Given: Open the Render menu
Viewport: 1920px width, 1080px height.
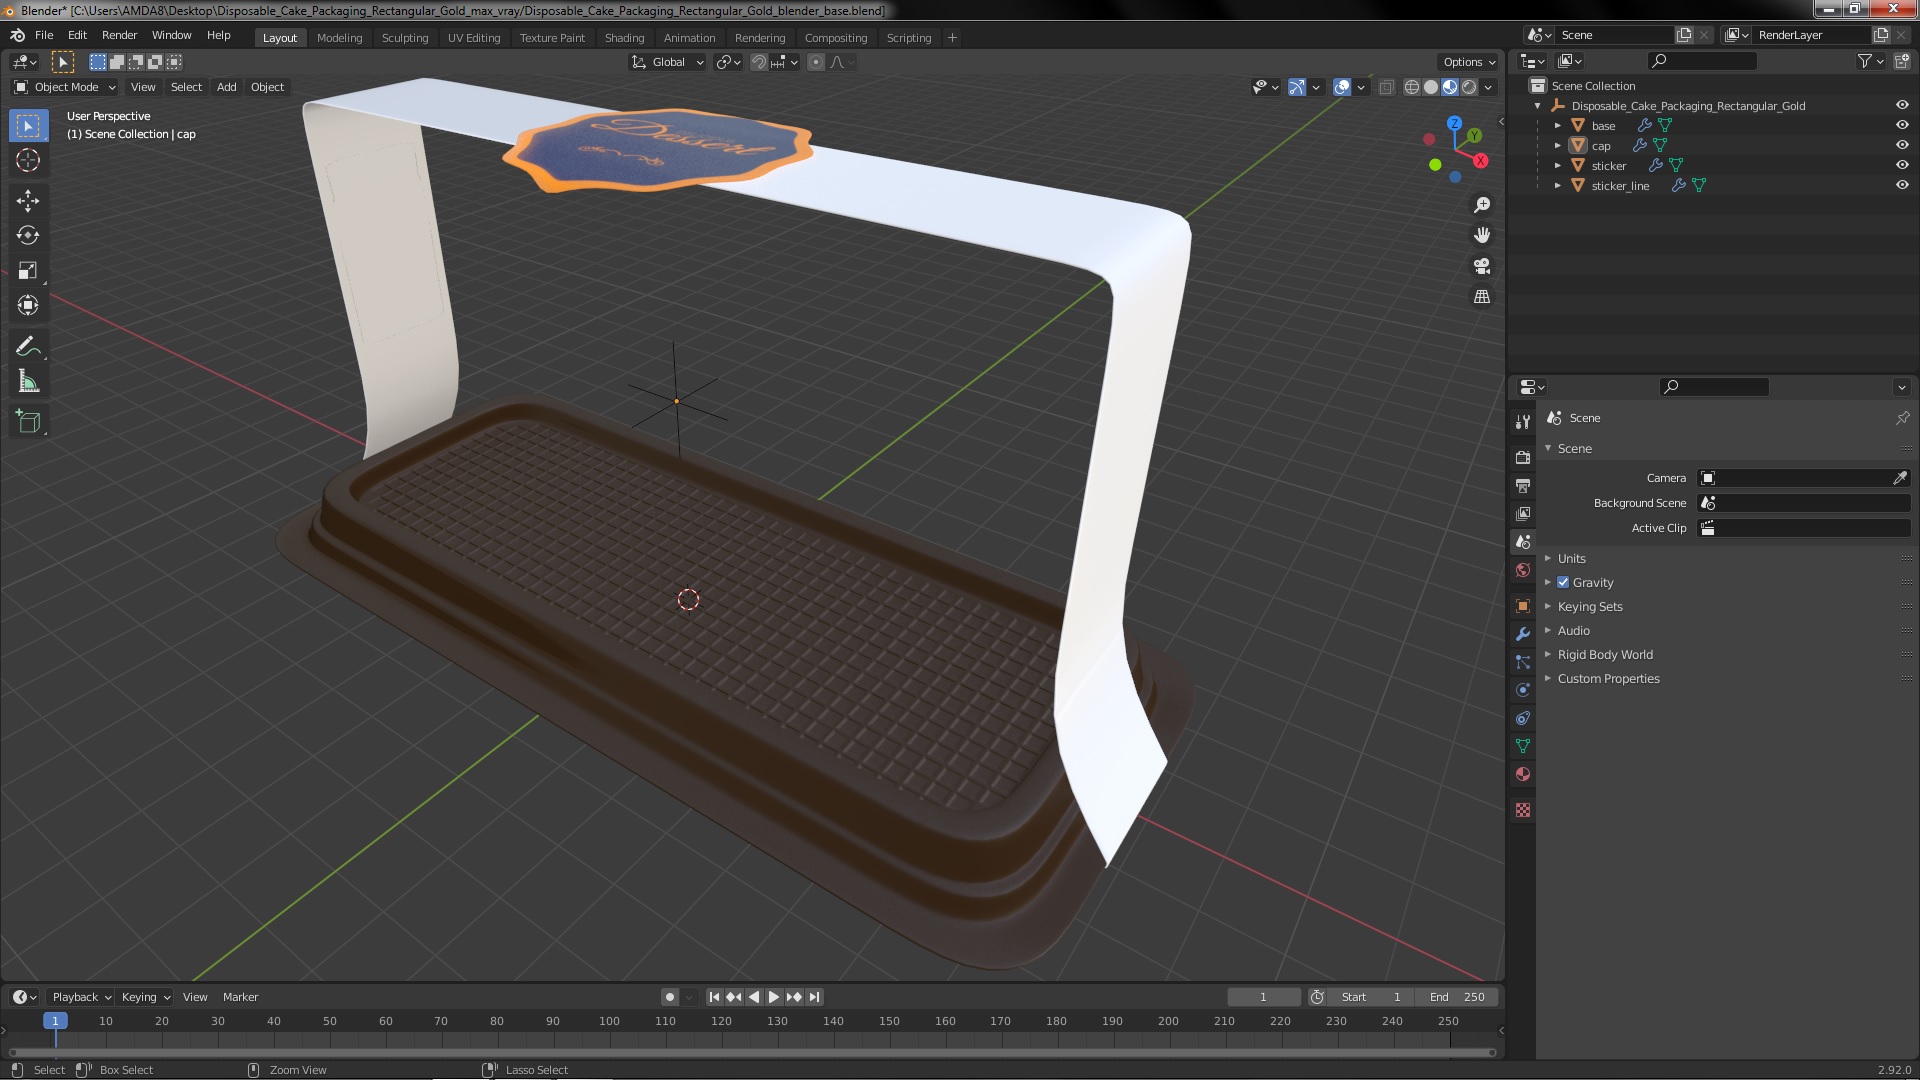Looking at the screenshot, I should (x=119, y=35).
